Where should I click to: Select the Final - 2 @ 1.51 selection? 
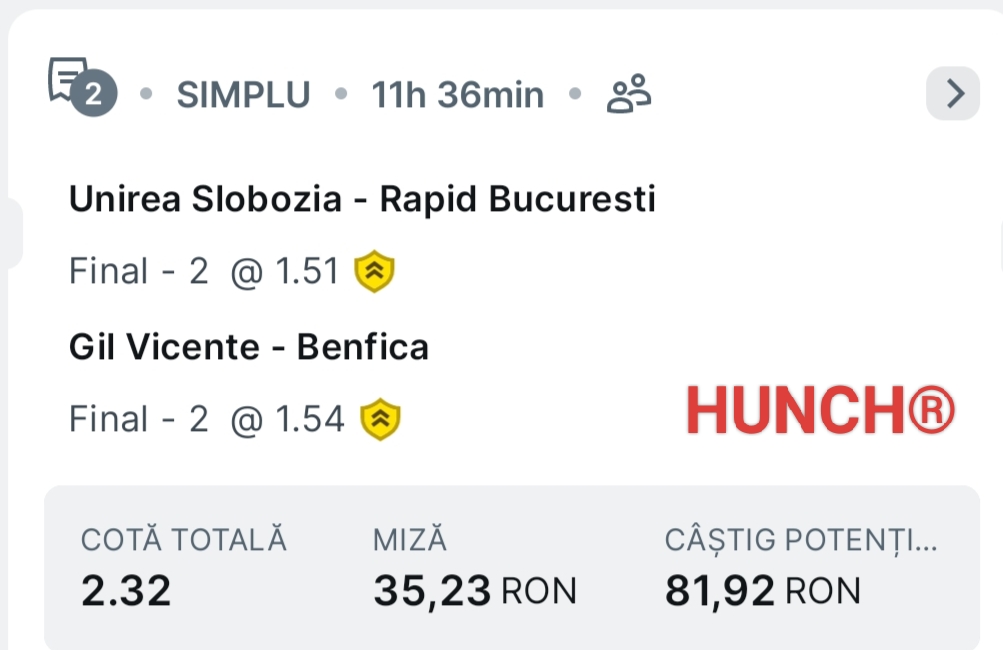(x=205, y=271)
